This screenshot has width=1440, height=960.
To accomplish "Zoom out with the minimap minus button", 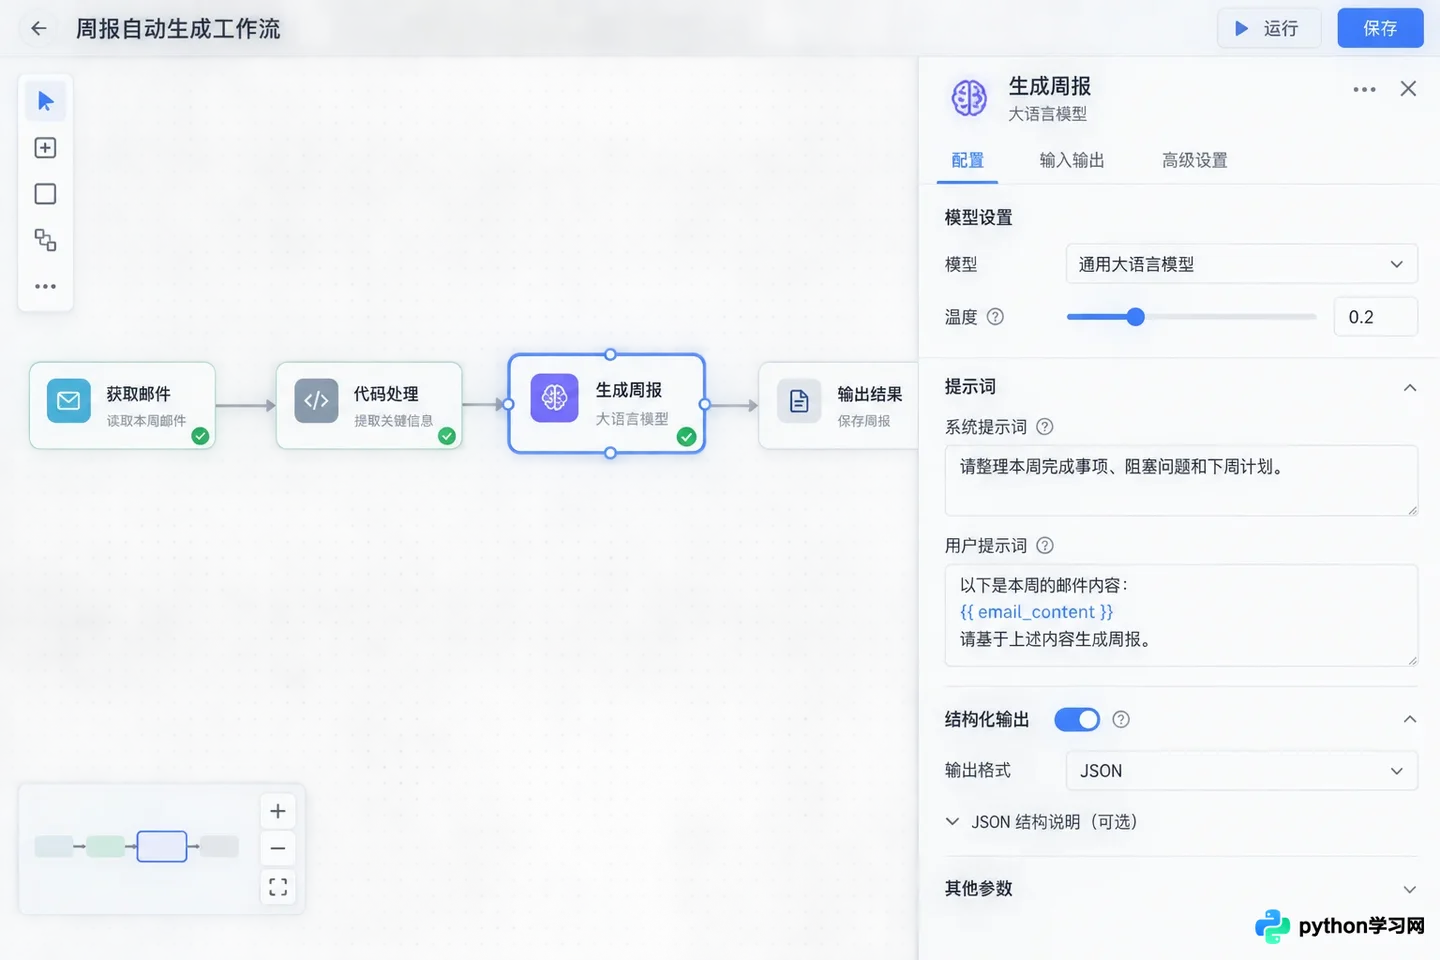I will click(x=278, y=849).
